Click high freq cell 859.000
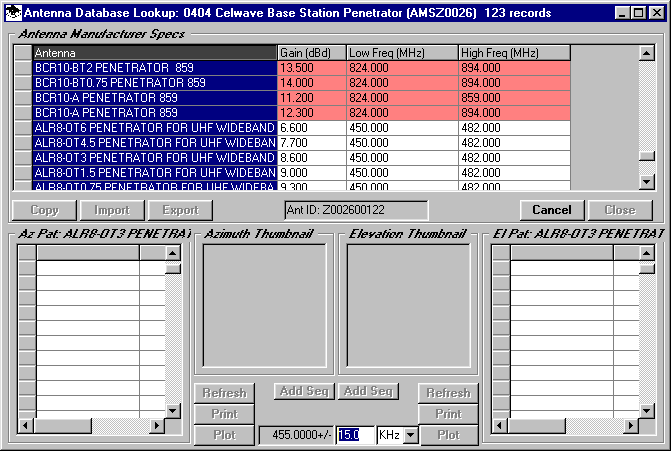This screenshot has width=671, height=451. coord(514,98)
